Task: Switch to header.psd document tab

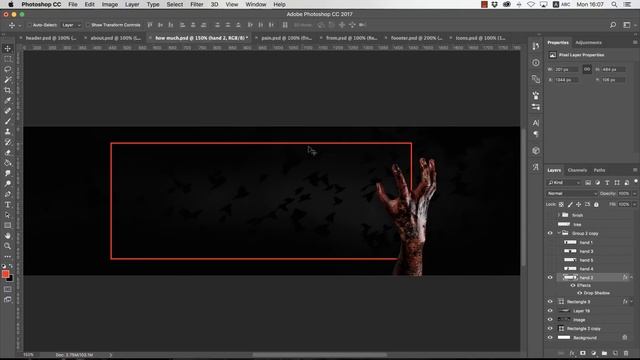Action: click(x=51, y=38)
